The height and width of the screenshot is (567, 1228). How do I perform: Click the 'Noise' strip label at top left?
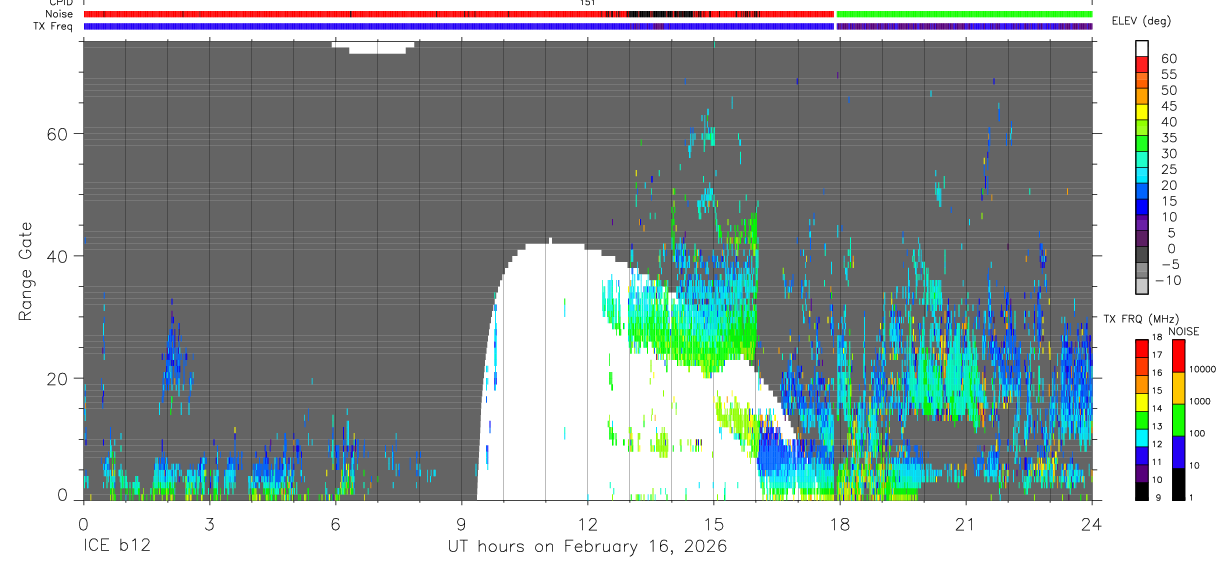[x=59, y=14]
